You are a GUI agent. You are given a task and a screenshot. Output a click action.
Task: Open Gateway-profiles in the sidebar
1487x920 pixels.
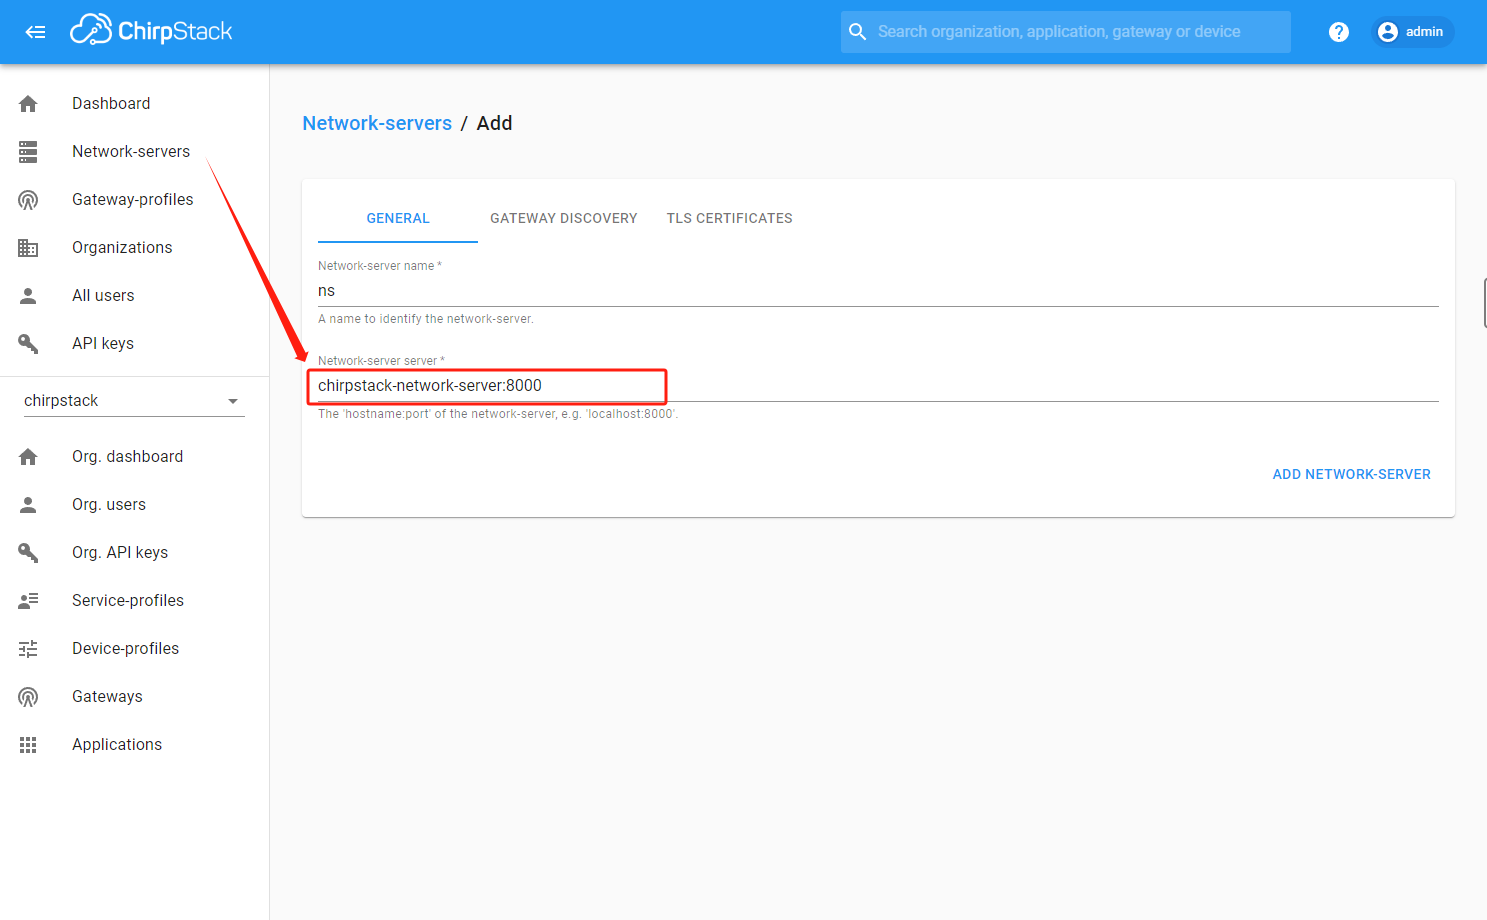[x=135, y=200]
